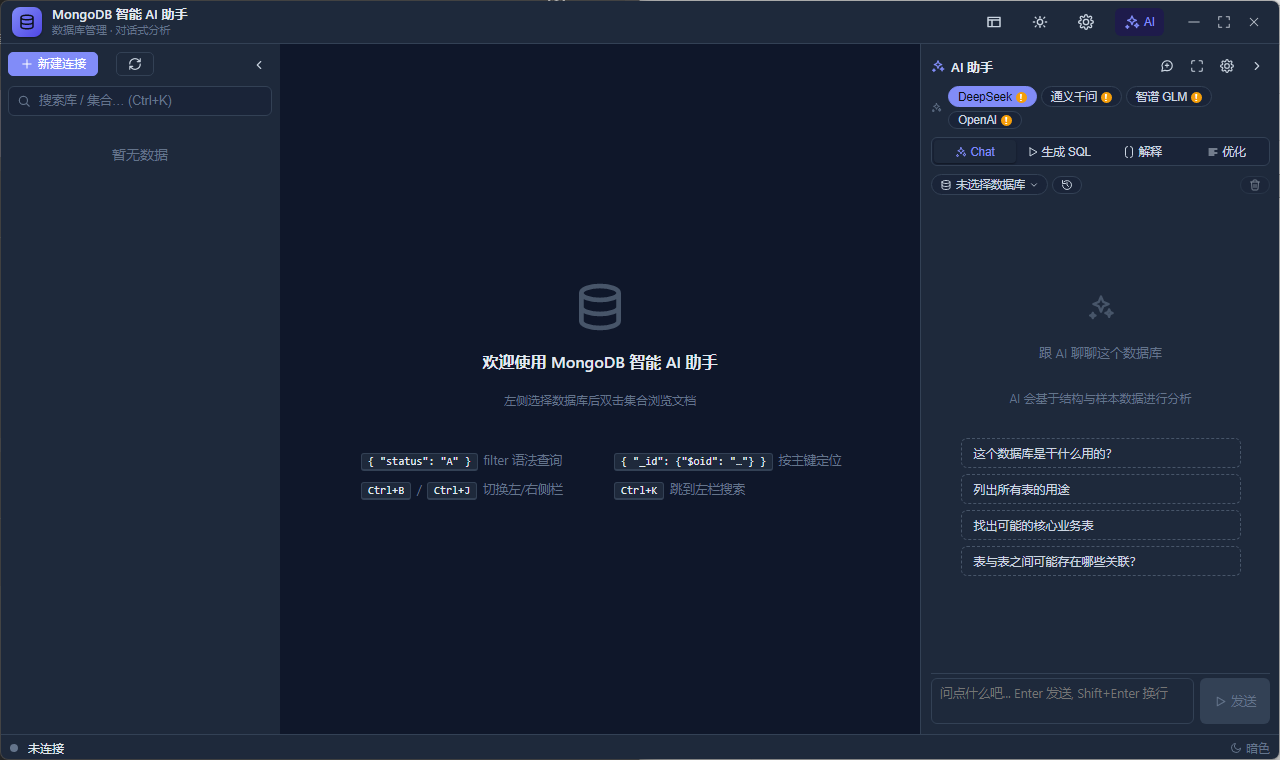Click the 新建连接 button
This screenshot has width=1280, height=760.
pyautogui.click(x=53, y=64)
